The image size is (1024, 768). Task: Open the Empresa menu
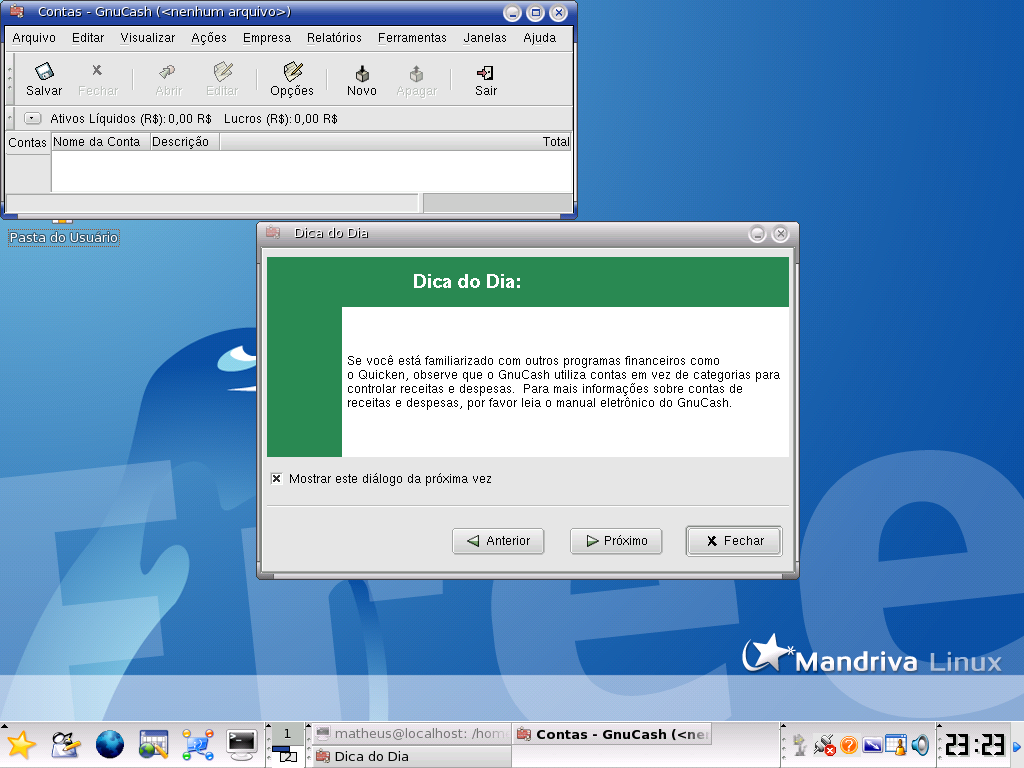click(267, 38)
